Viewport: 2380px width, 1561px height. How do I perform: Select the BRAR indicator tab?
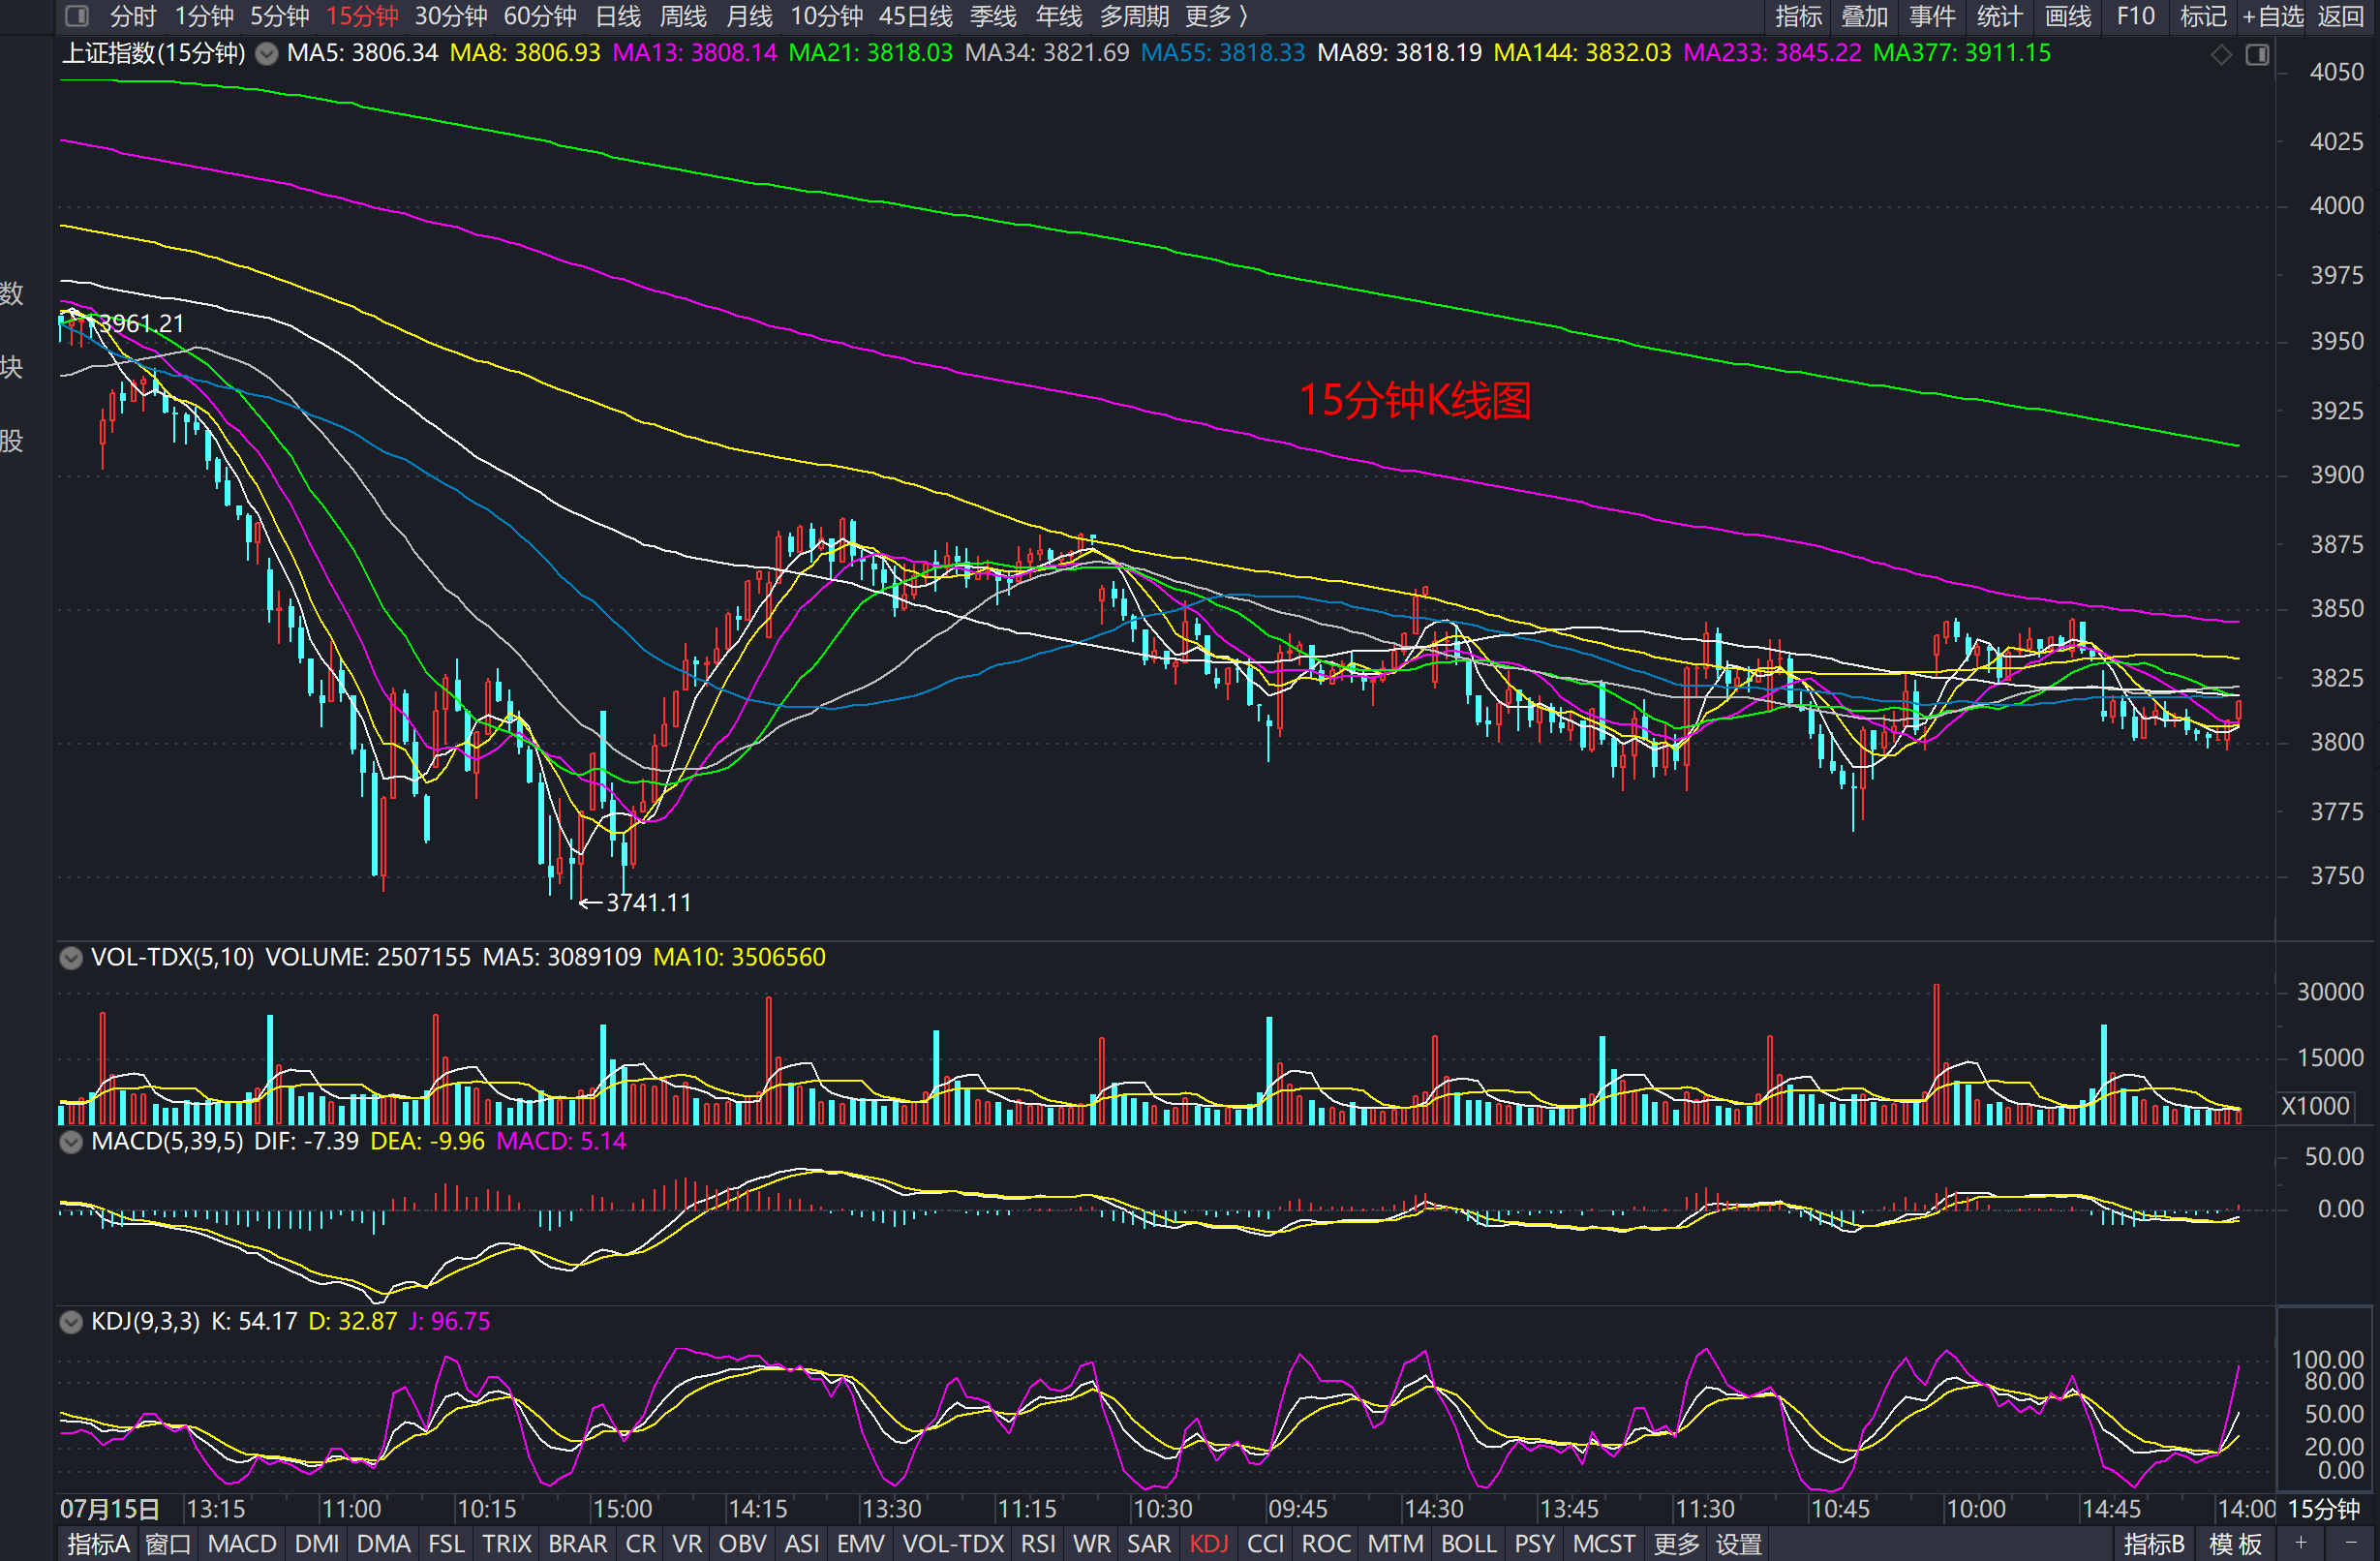point(578,1544)
